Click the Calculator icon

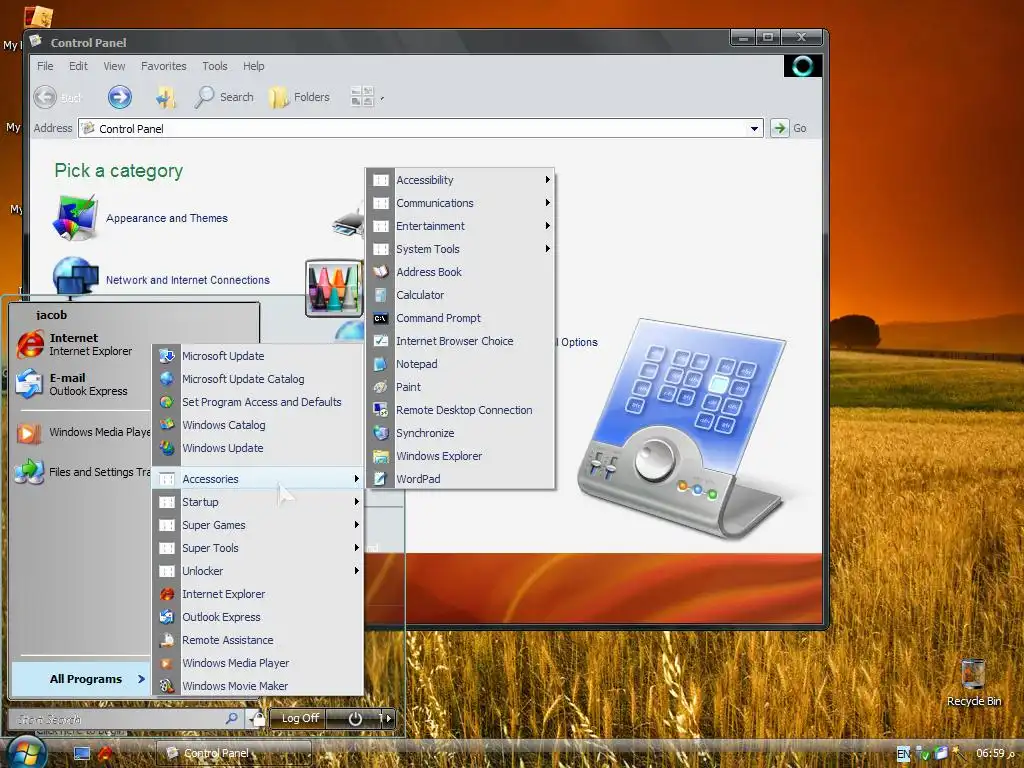381,295
